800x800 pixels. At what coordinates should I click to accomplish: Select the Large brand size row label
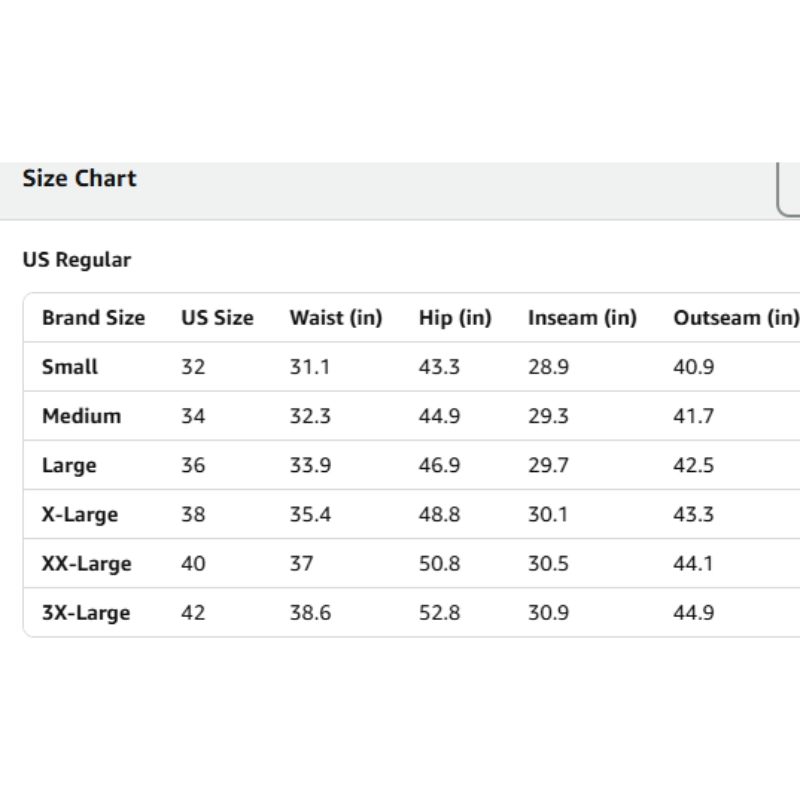(x=69, y=465)
